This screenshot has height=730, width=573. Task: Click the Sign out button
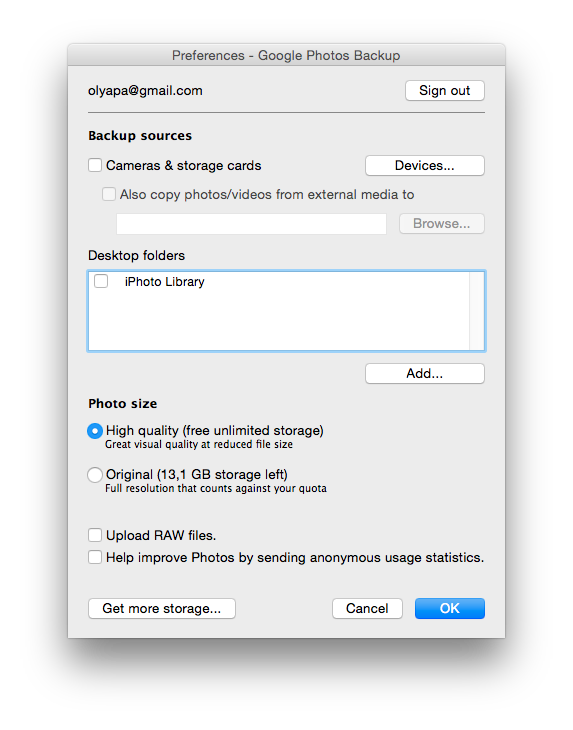coord(445,90)
